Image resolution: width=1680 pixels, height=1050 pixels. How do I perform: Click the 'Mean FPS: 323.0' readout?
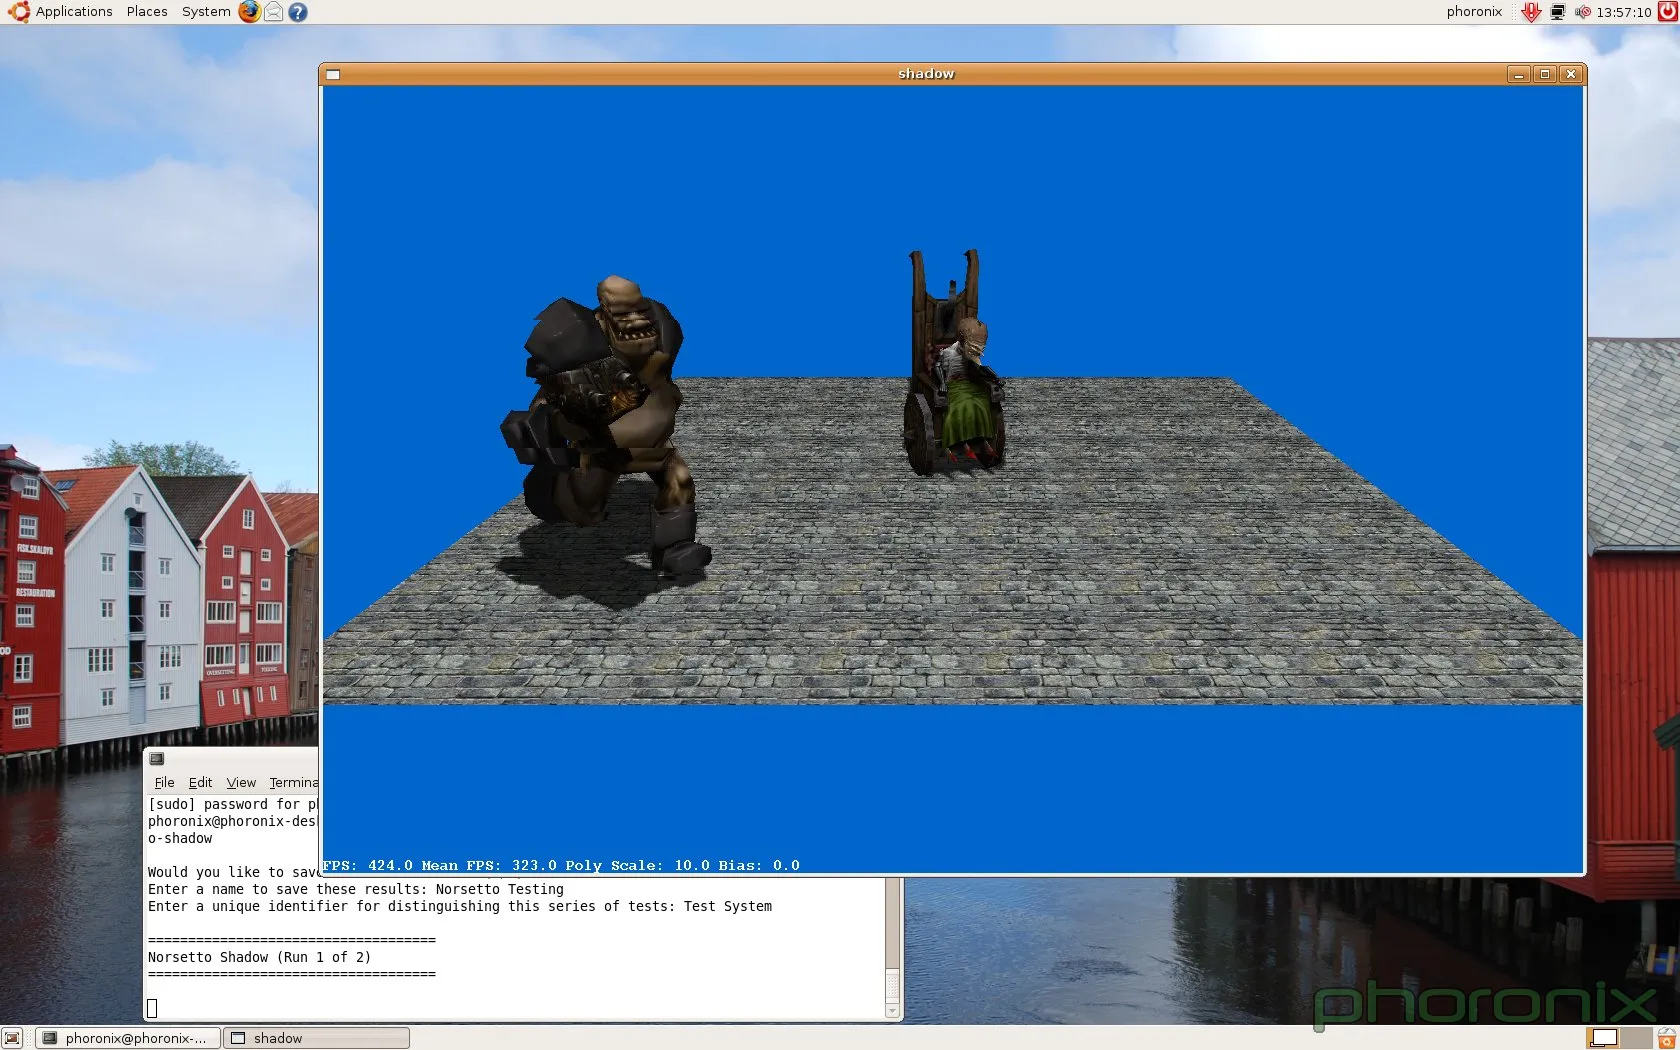point(489,866)
